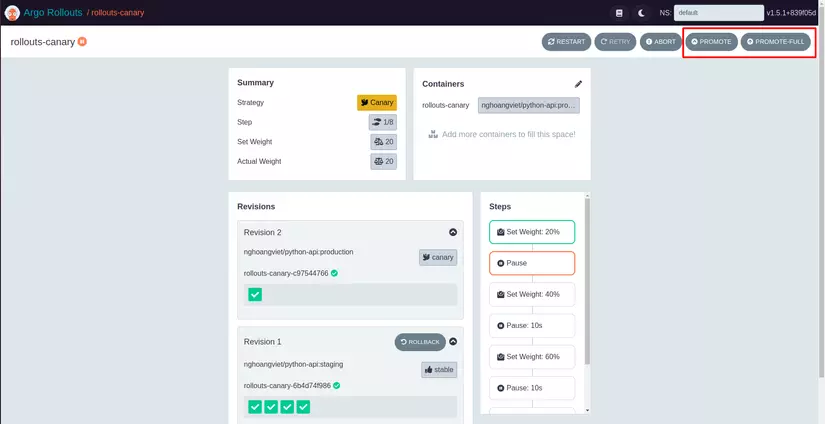Select the second Pause: 10s step
Image resolution: width=825 pixels, height=424 pixels.
click(532, 388)
